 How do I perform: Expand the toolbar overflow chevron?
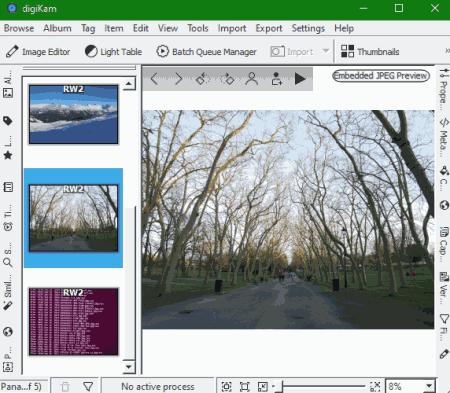447,51
